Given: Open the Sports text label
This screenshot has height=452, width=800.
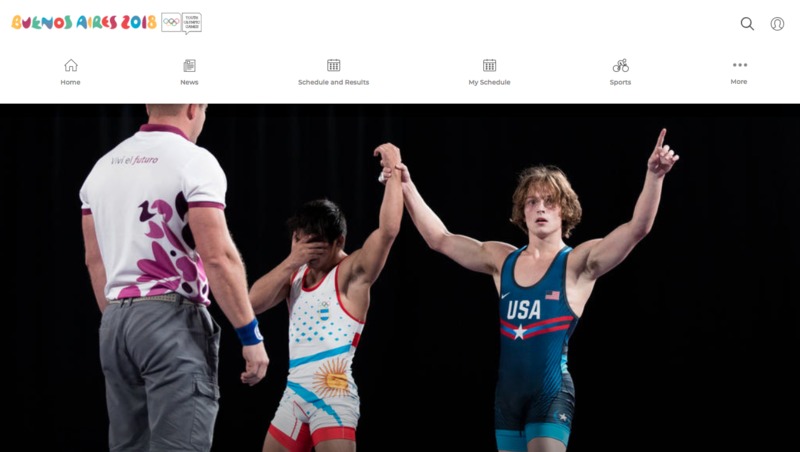Looking at the screenshot, I should 620,82.
